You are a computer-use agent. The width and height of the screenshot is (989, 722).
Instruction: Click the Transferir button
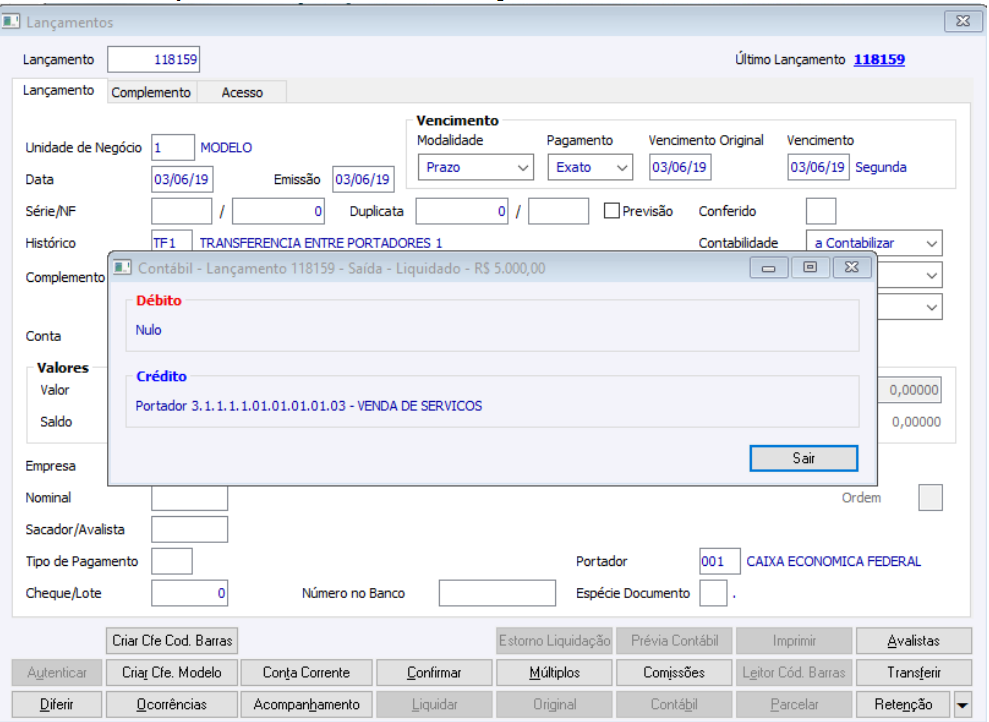tap(913, 673)
